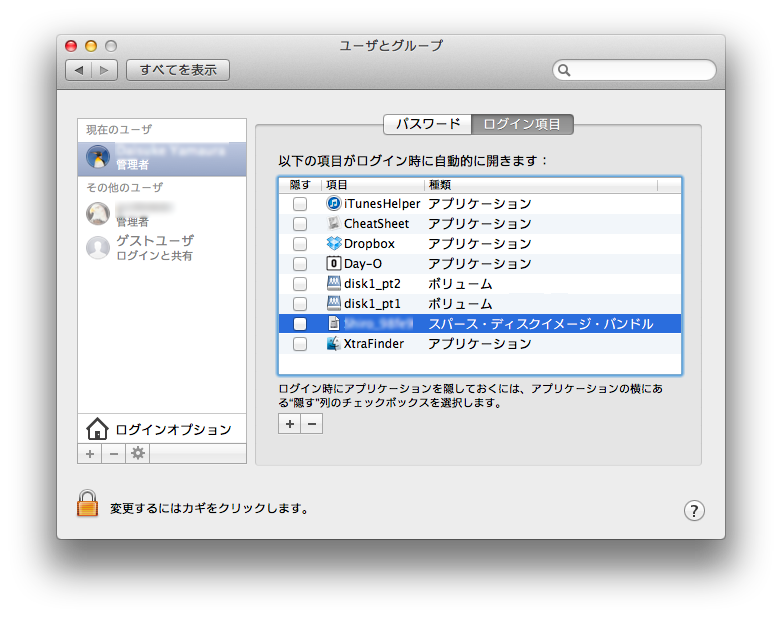This screenshot has width=782, height=618.
Task: Select the Dropbox row name
Action: pyautogui.click(x=369, y=243)
